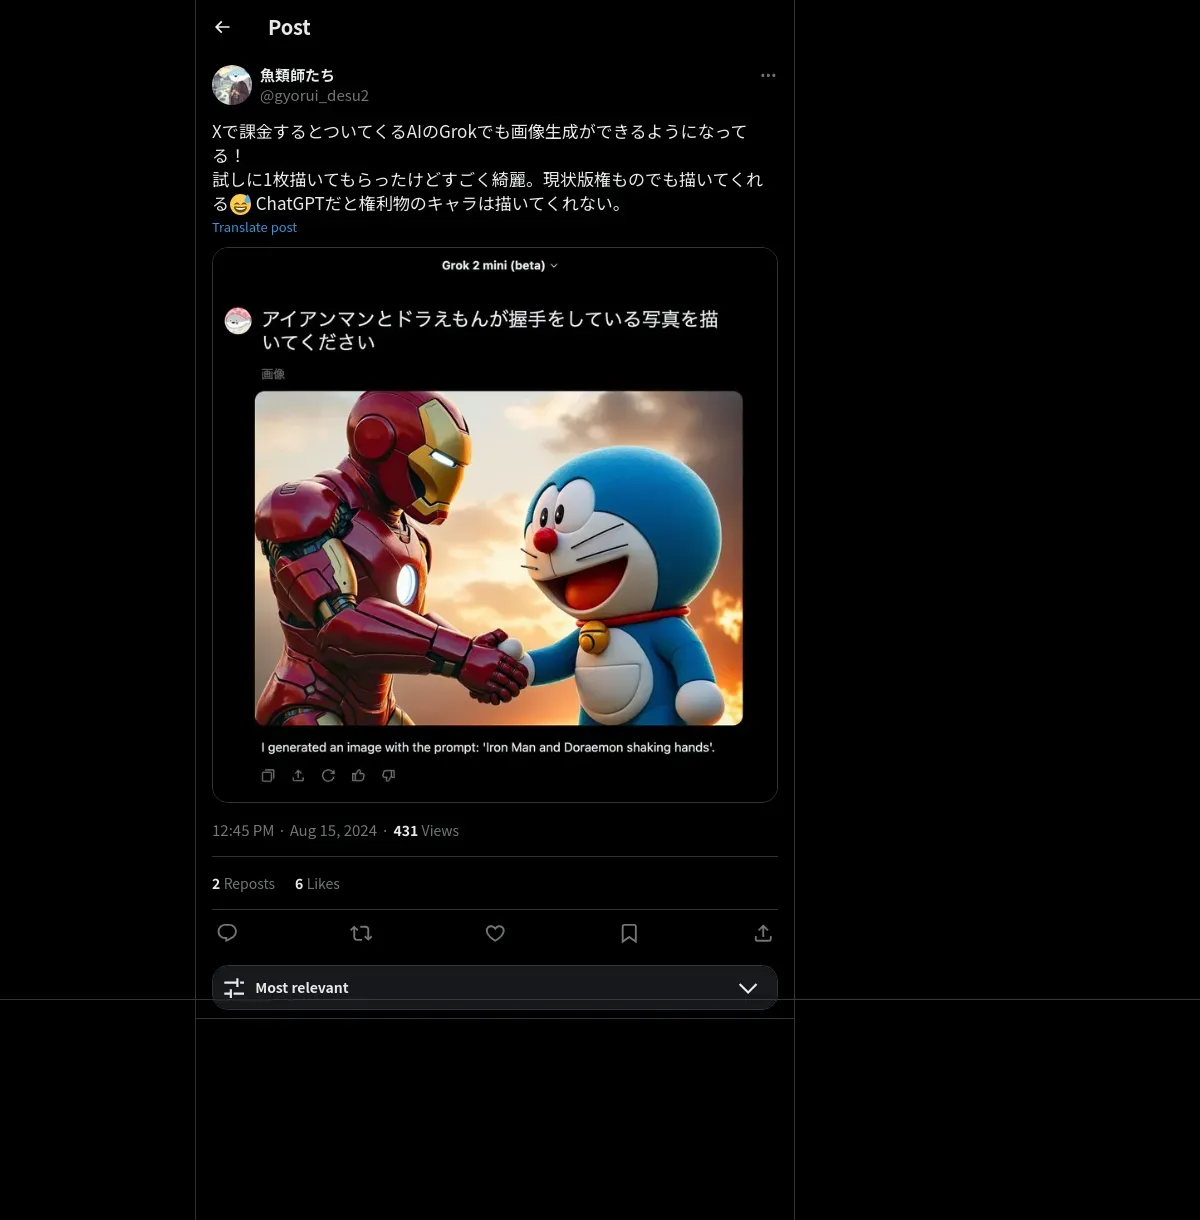Screen dimensions: 1200x1220
Task: Share the post using the upload icon
Action: pos(763,933)
